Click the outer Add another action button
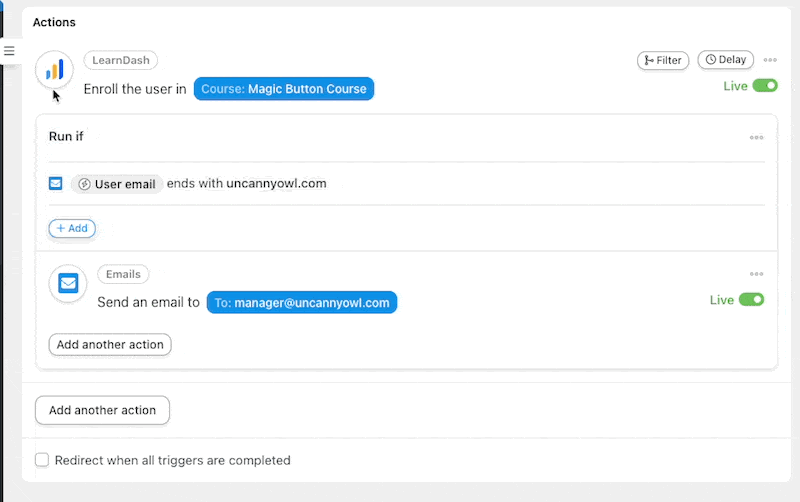 102,410
